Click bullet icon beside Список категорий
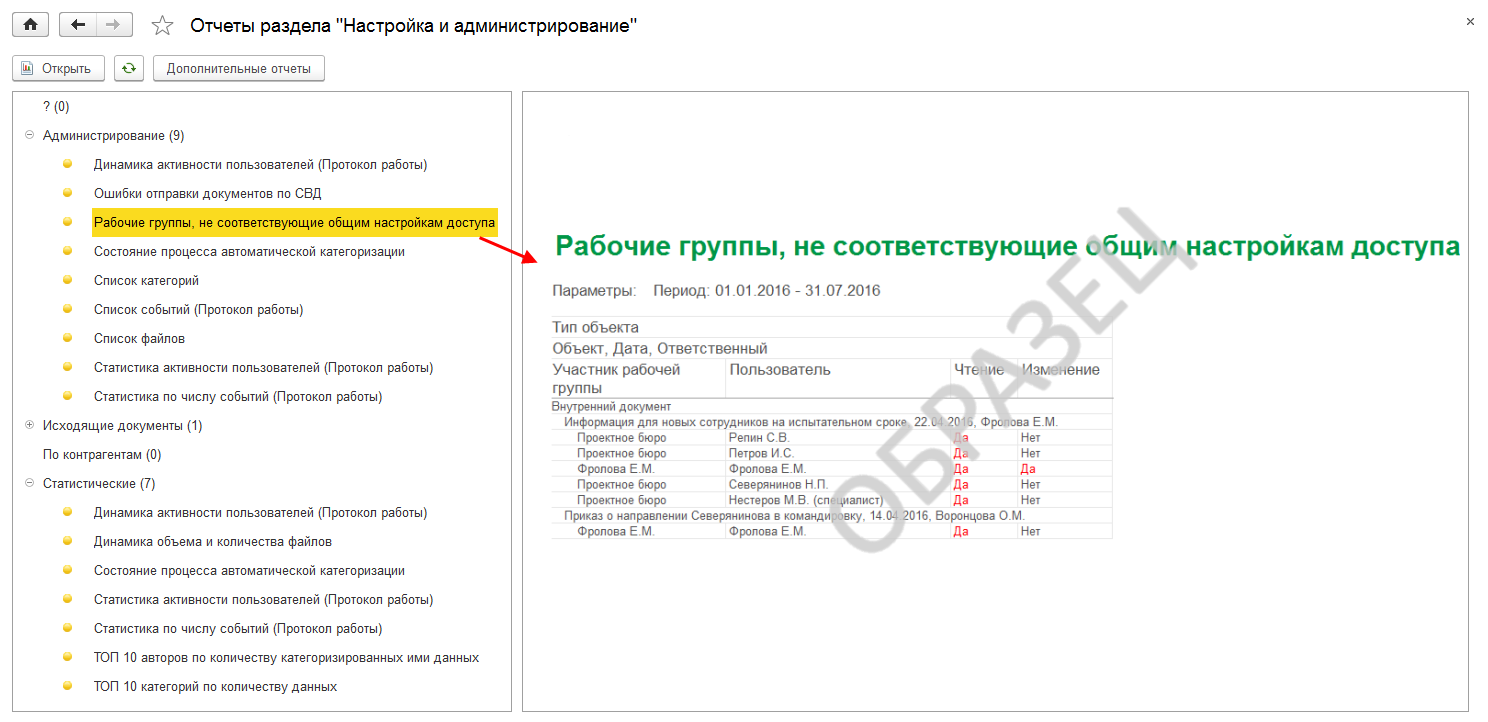 coord(68,279)
